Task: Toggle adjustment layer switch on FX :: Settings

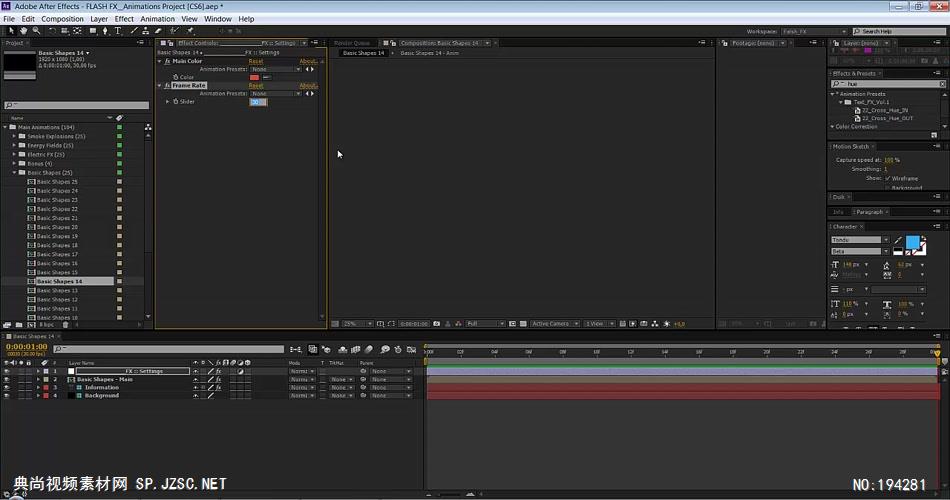Action: tap(241, 371)
